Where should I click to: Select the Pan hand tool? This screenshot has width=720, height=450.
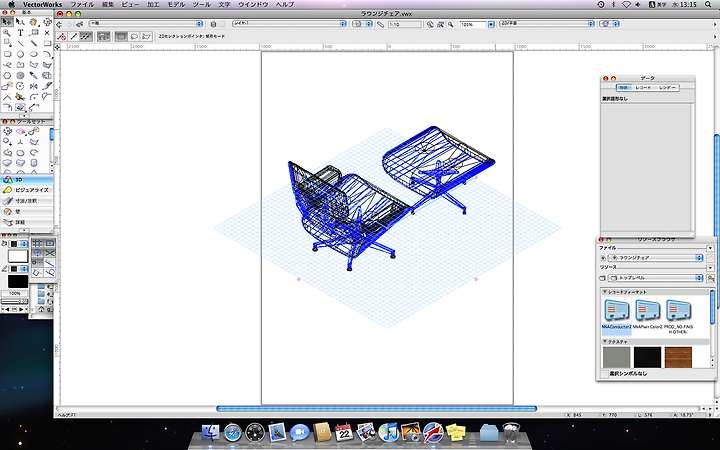click(34, 22)
